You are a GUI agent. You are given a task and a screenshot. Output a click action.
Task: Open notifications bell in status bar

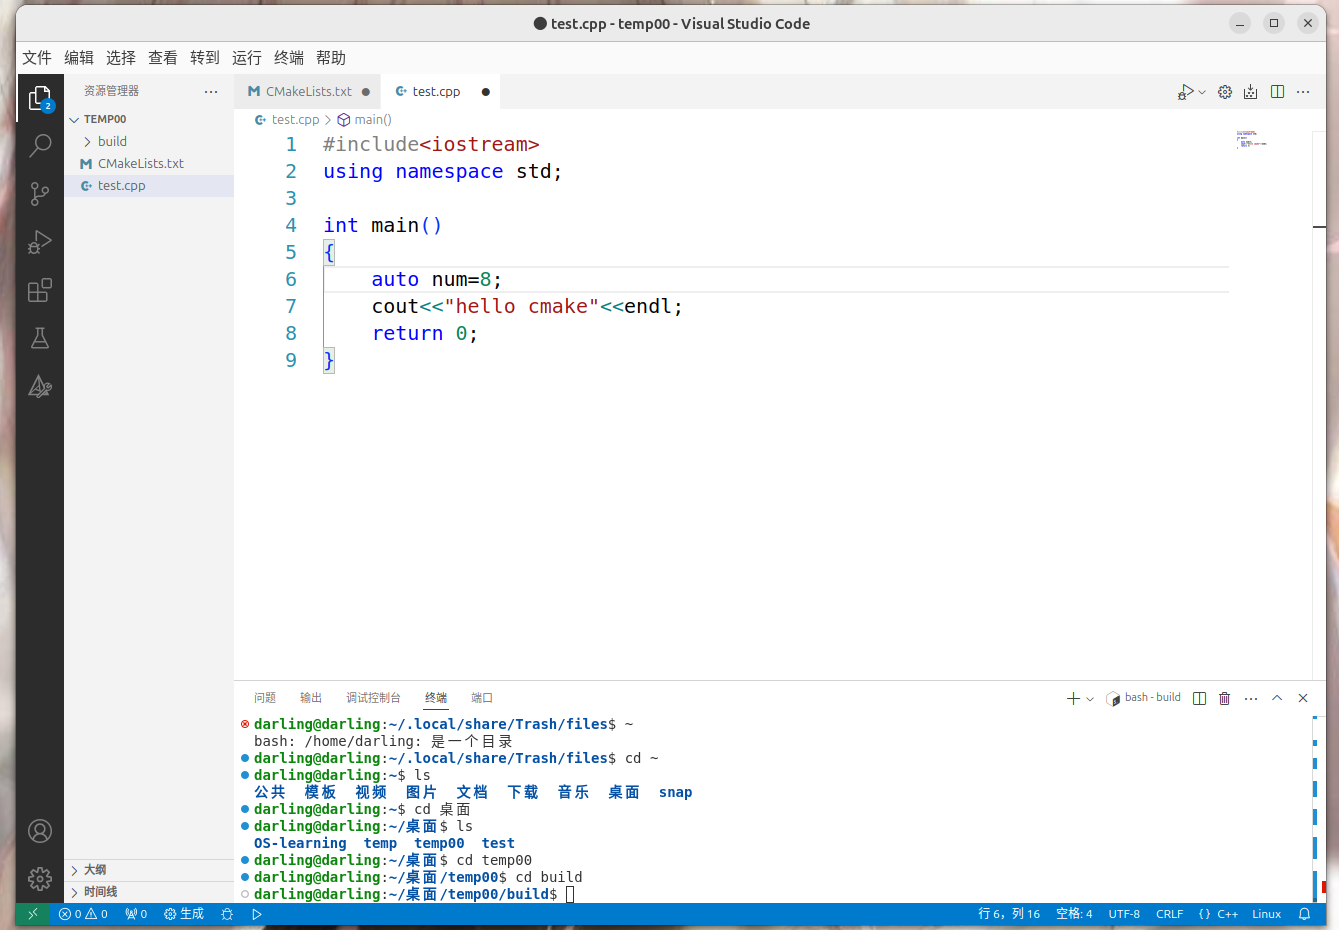point(1304,914)
